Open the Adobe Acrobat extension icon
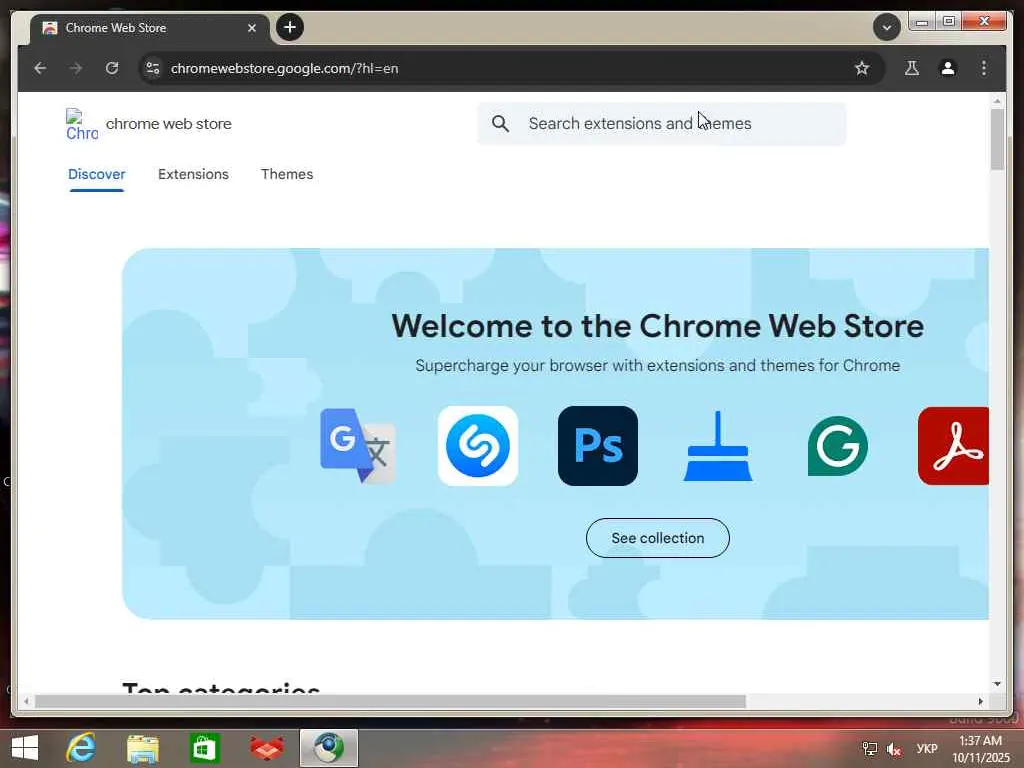The image size is (1024, 768). click(953, 446)
